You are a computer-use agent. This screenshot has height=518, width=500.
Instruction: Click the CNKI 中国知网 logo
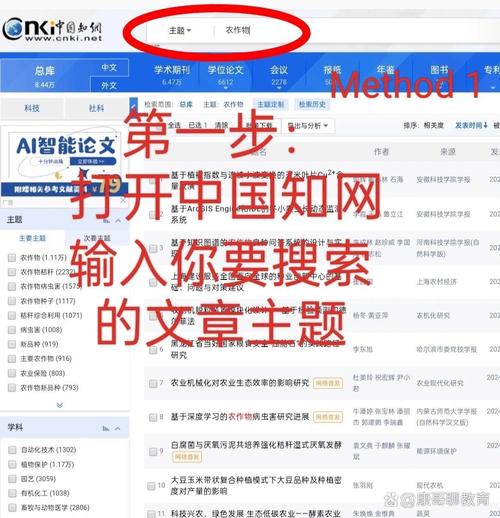52,29
